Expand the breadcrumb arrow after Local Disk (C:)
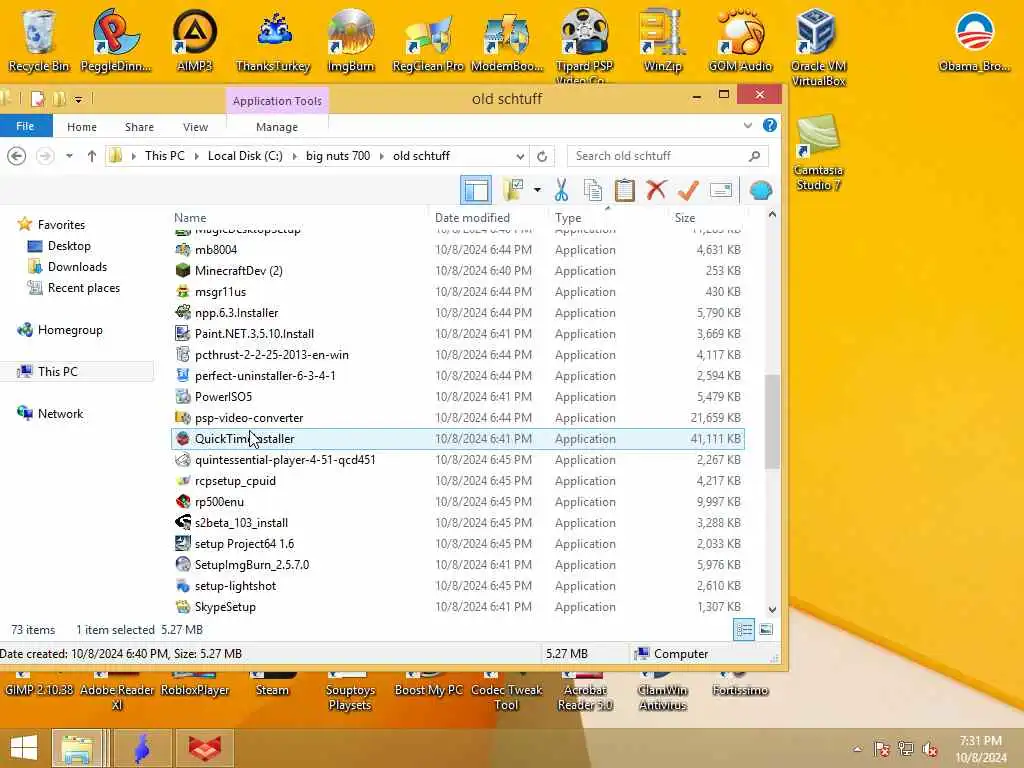 point(294,156)
